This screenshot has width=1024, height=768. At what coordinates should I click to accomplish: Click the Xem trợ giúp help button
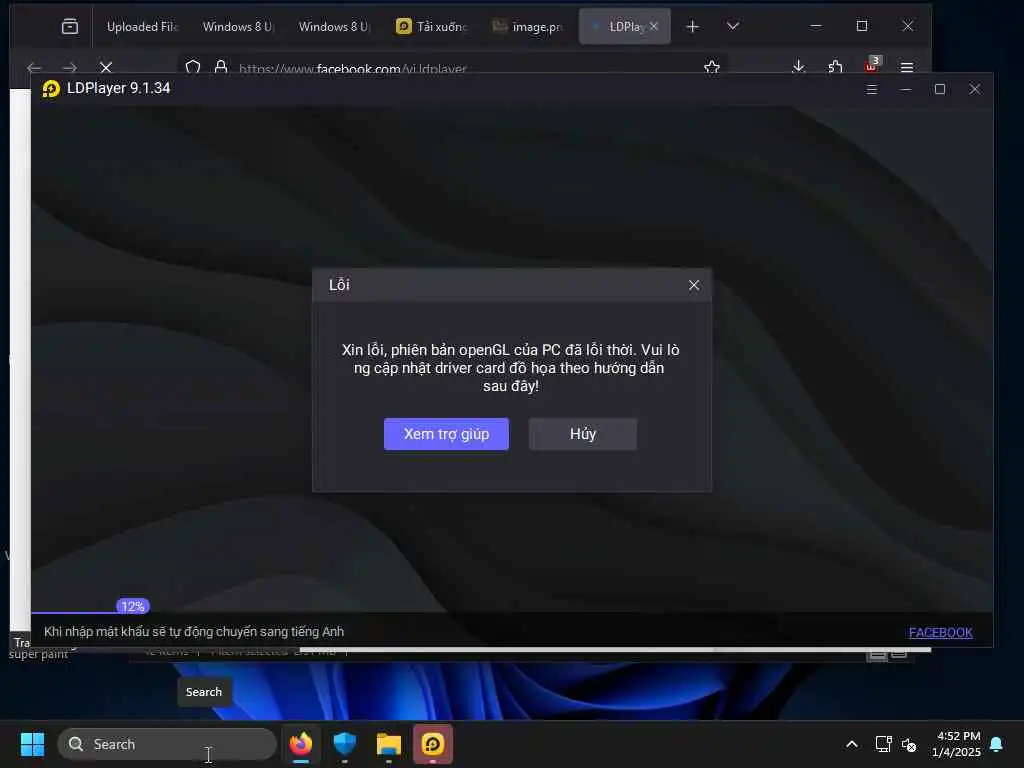click(446, 434)
